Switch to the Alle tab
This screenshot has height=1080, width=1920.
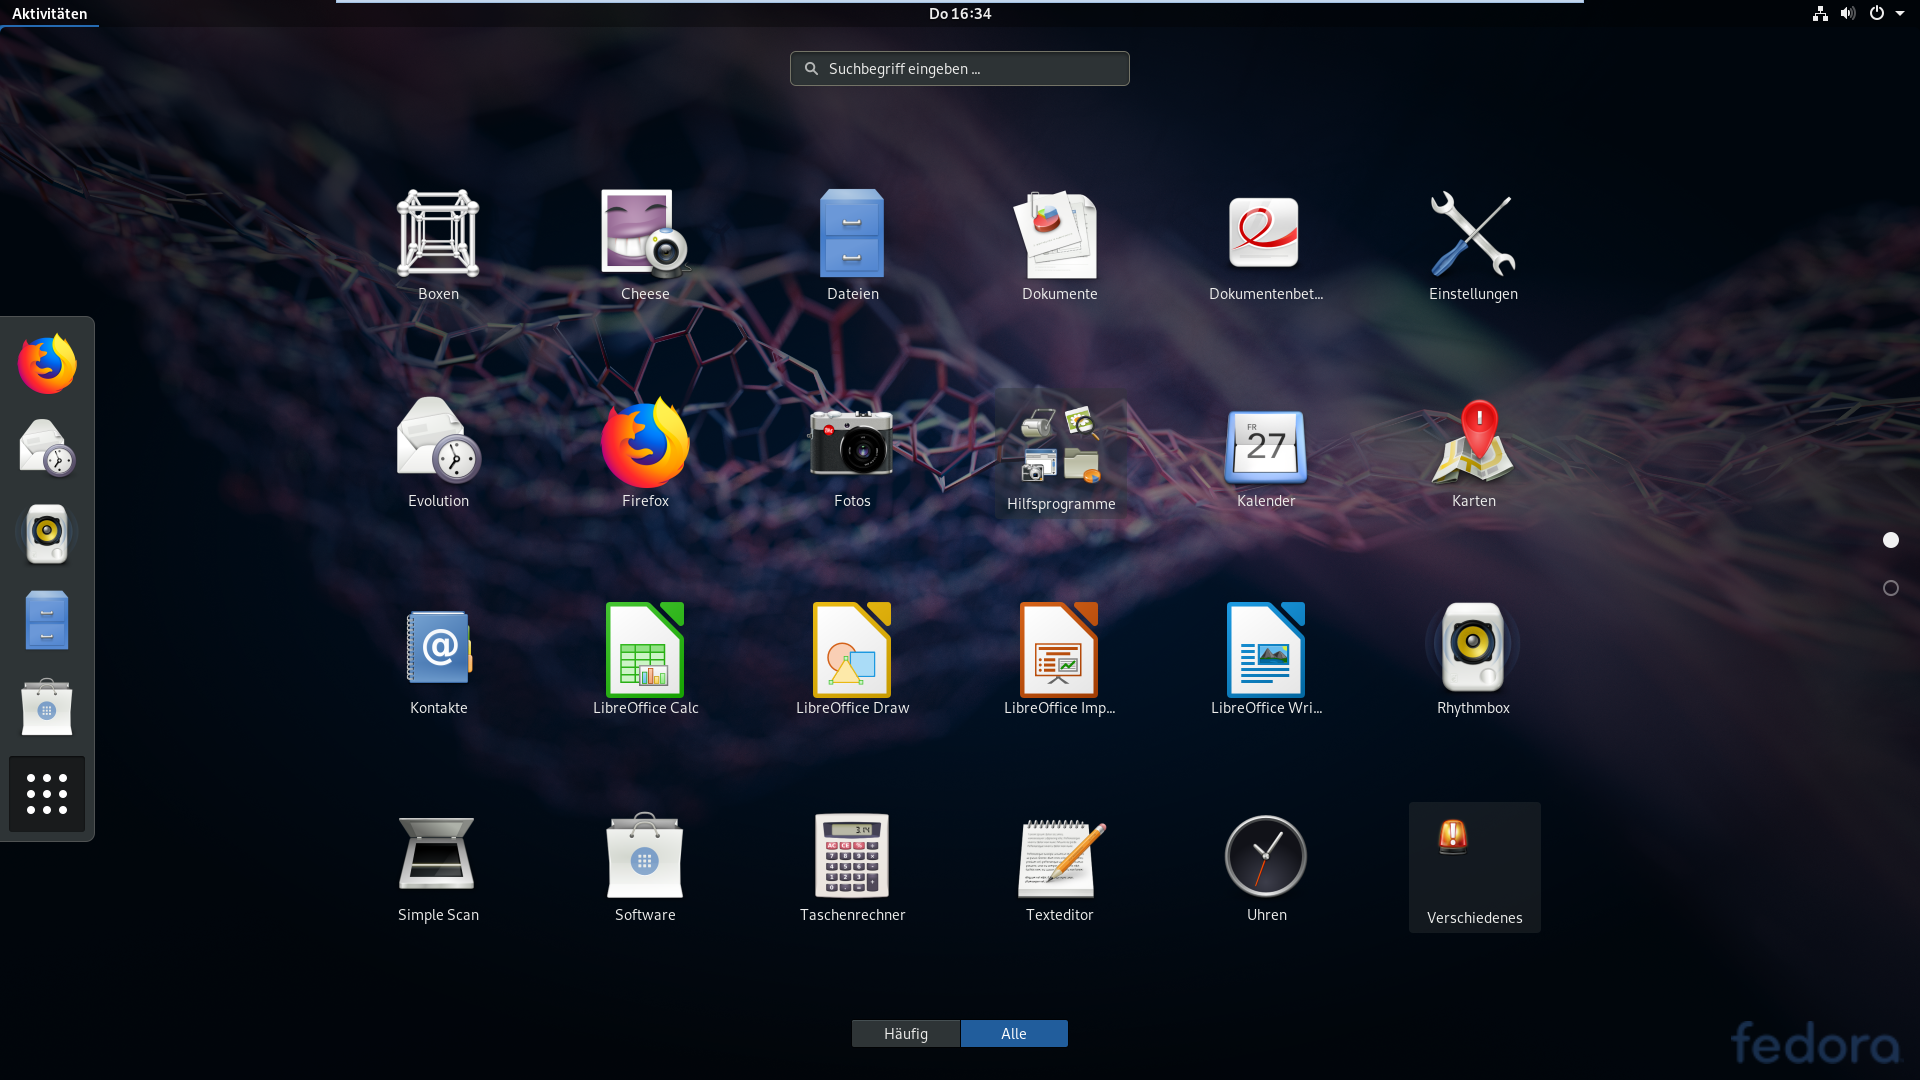[x=1014, y=1034]
